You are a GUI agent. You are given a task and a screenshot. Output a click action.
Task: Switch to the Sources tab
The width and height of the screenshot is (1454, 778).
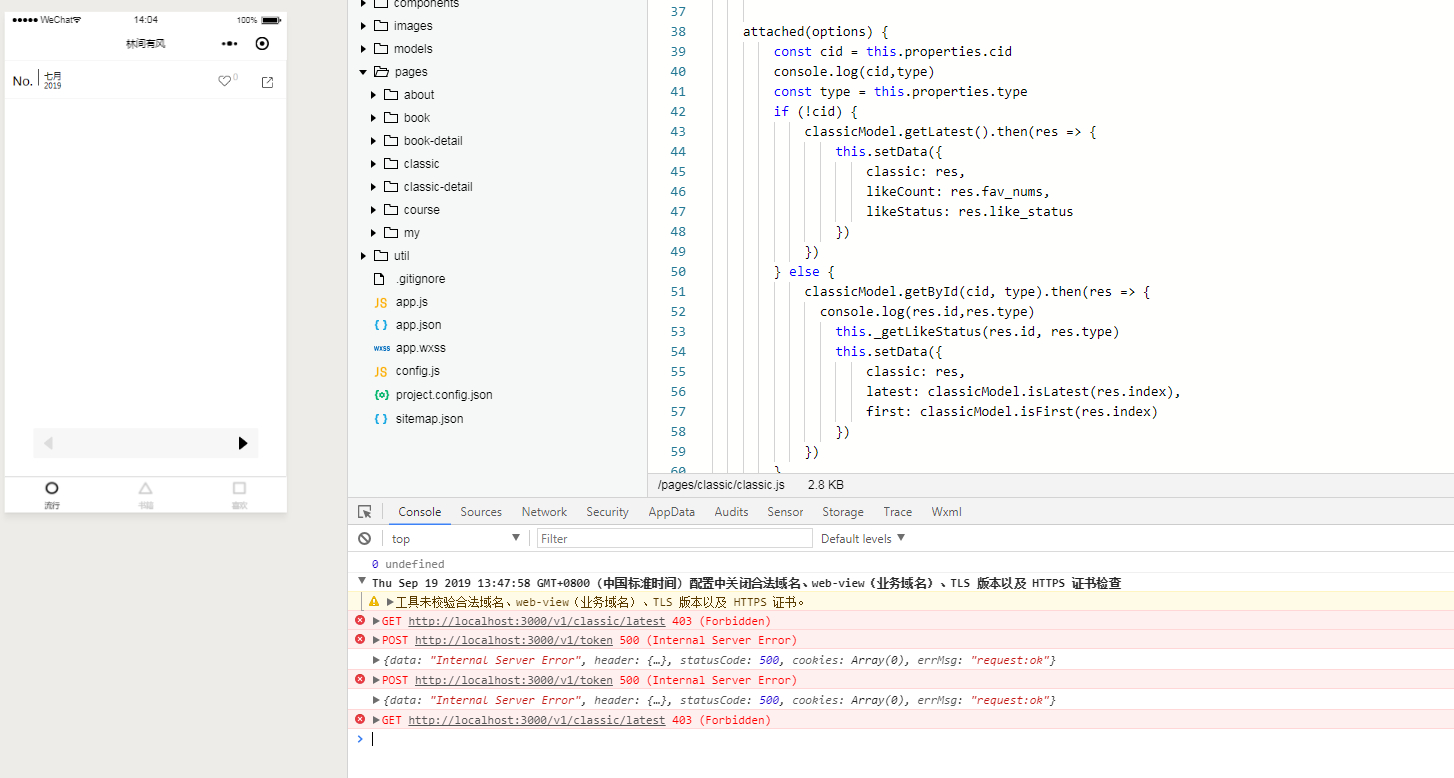(x=481, y=512)
